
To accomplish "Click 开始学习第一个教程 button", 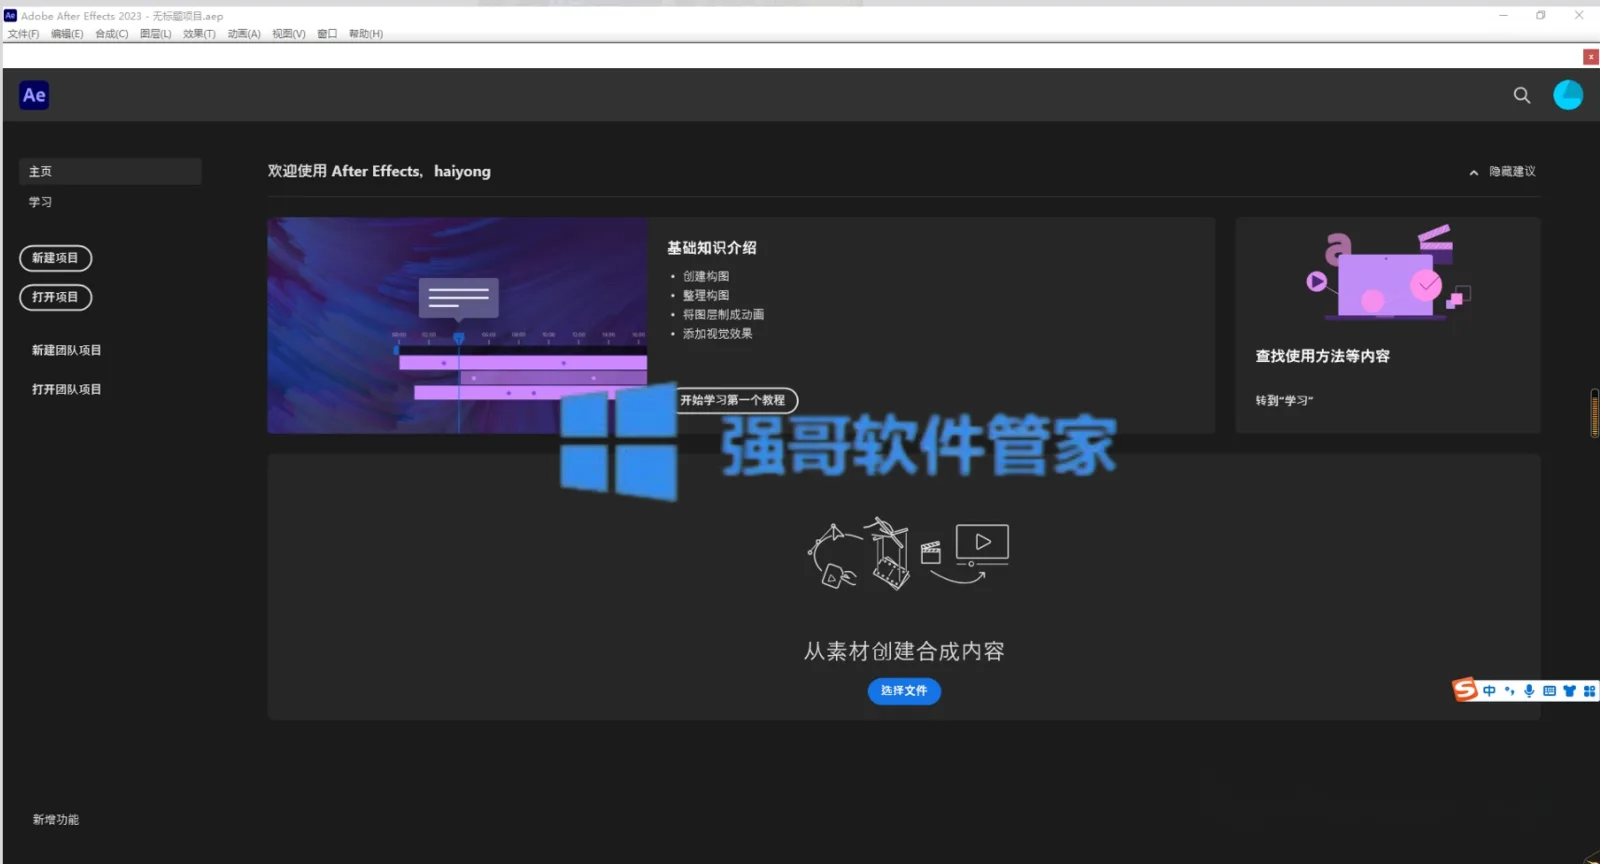I will tap(735, 400).
